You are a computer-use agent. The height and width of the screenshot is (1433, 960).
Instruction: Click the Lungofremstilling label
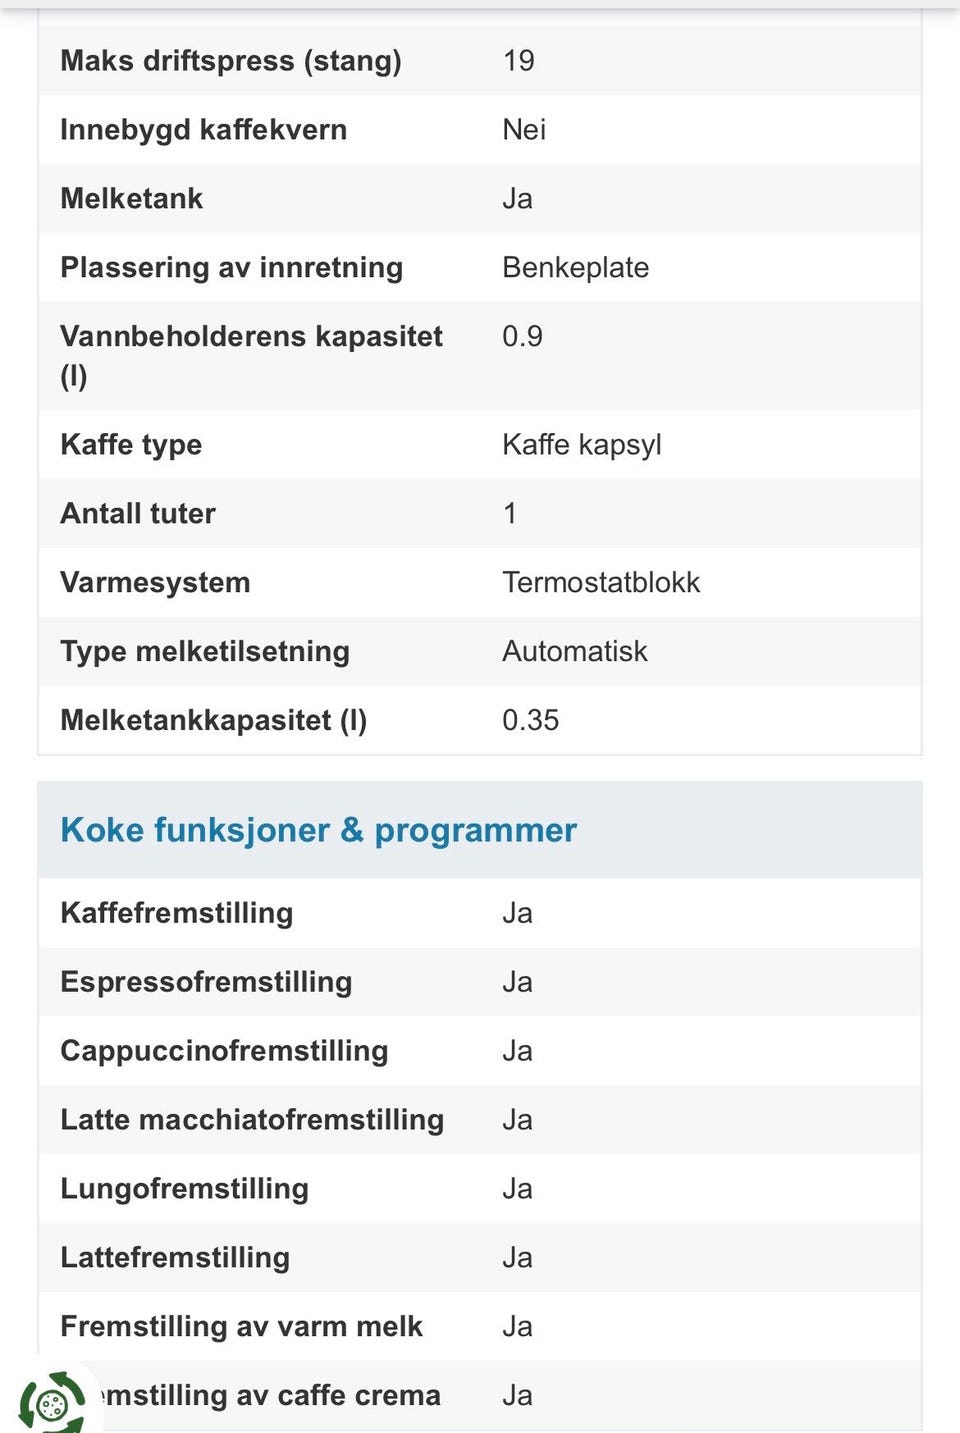184,1189
